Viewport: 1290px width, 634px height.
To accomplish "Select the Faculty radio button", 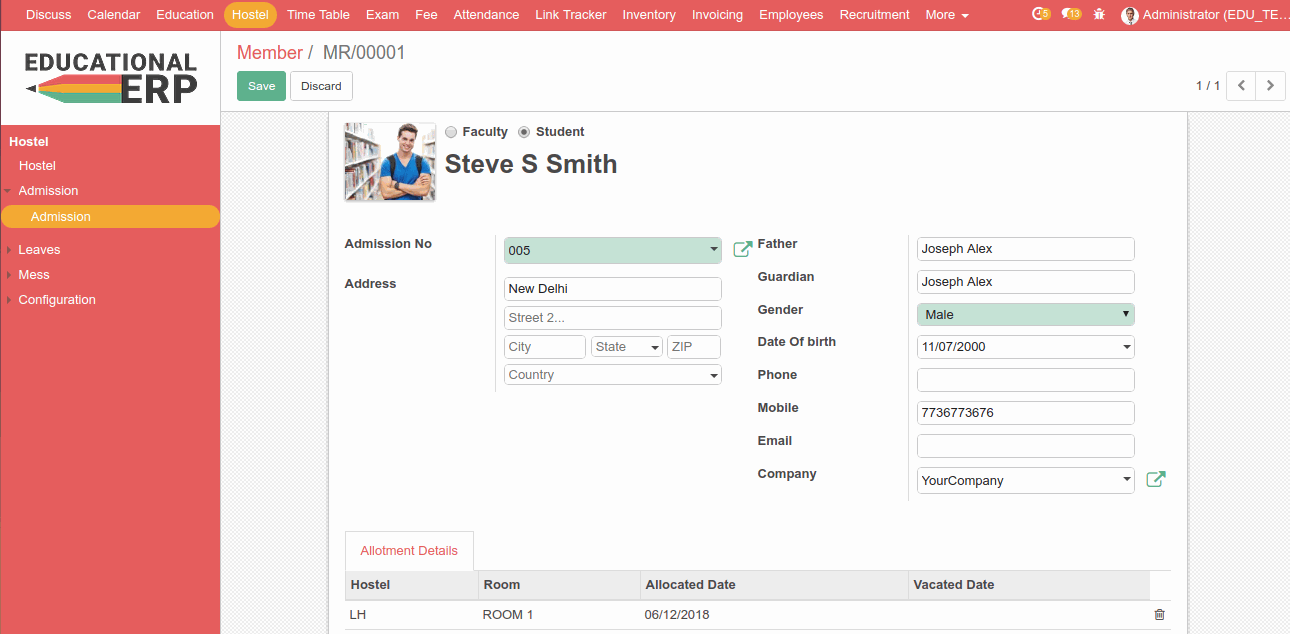I will pyautogui.click(x=451, y=132).
